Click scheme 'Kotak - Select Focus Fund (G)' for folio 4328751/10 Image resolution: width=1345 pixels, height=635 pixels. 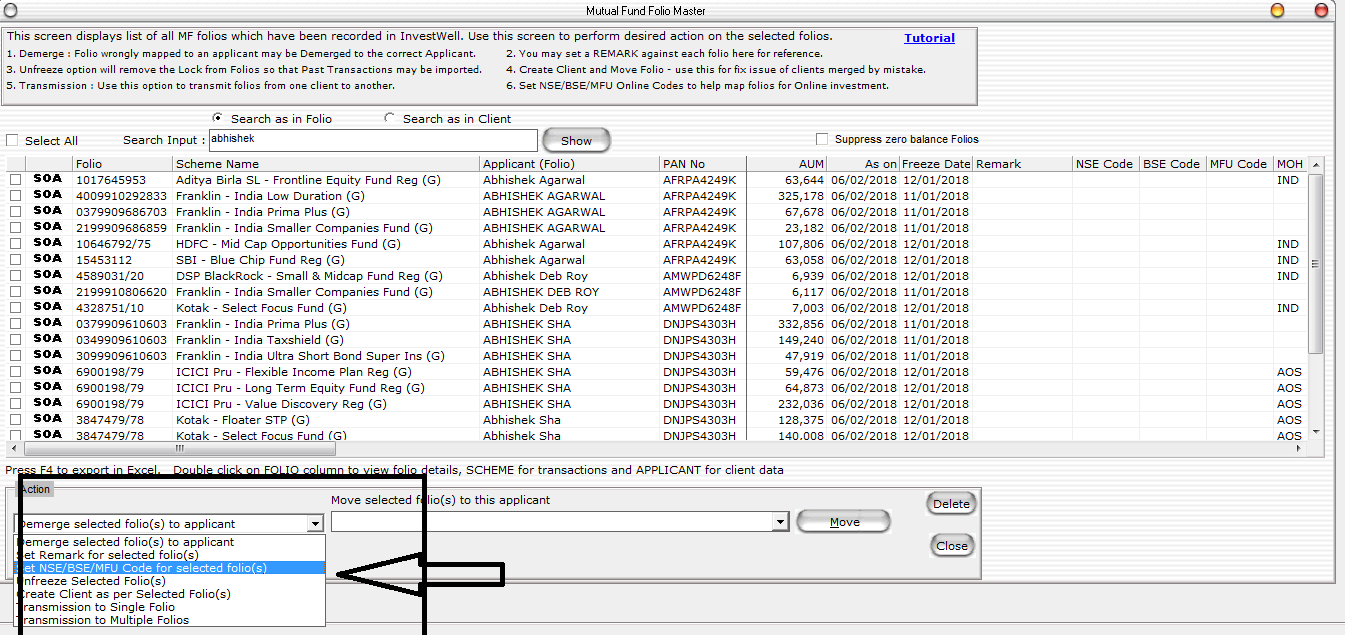pyautogui.click(x=260, y=308)
